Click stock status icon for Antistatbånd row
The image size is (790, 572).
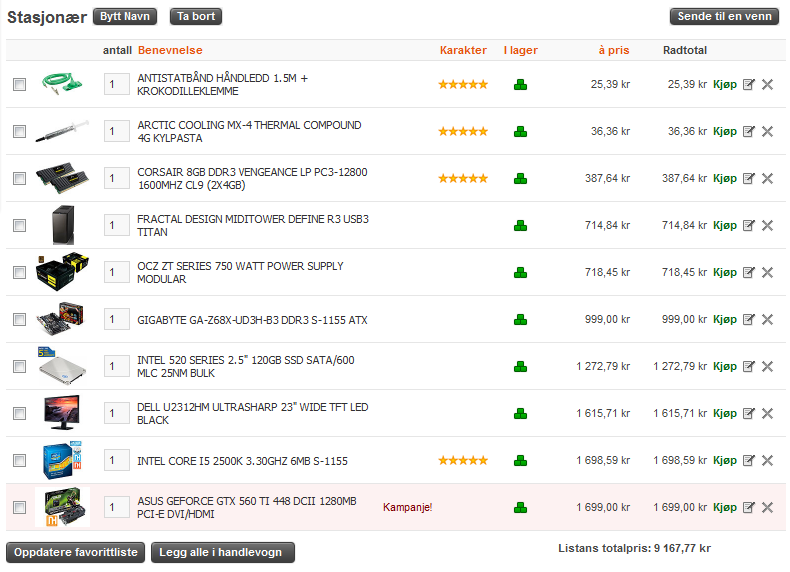tap(520, 85)
